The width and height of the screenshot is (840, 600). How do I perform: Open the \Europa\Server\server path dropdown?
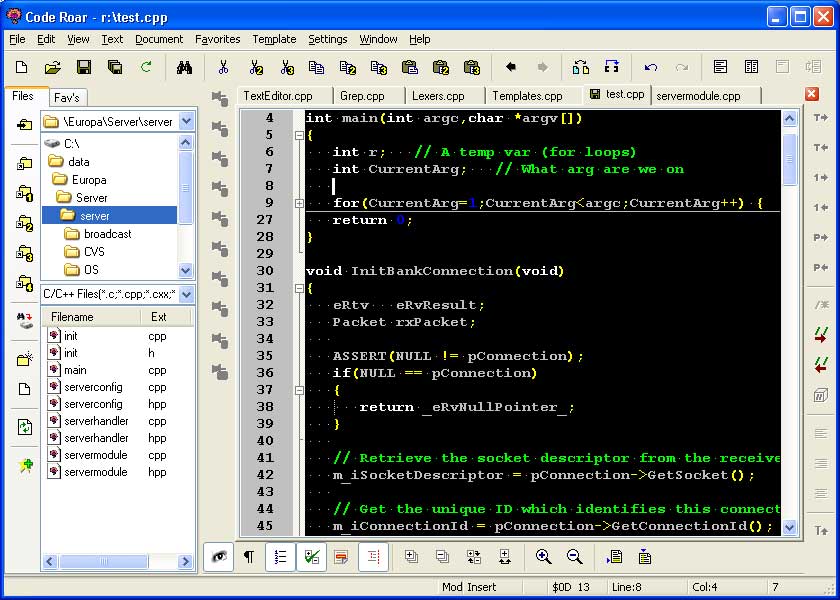186,122
